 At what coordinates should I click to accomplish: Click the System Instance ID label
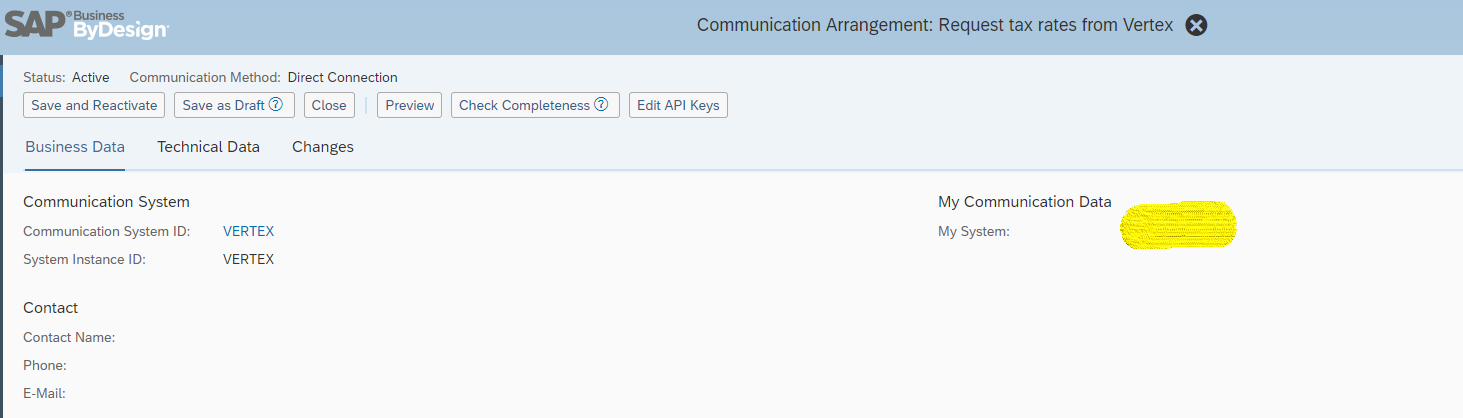(x=85, y=259)
